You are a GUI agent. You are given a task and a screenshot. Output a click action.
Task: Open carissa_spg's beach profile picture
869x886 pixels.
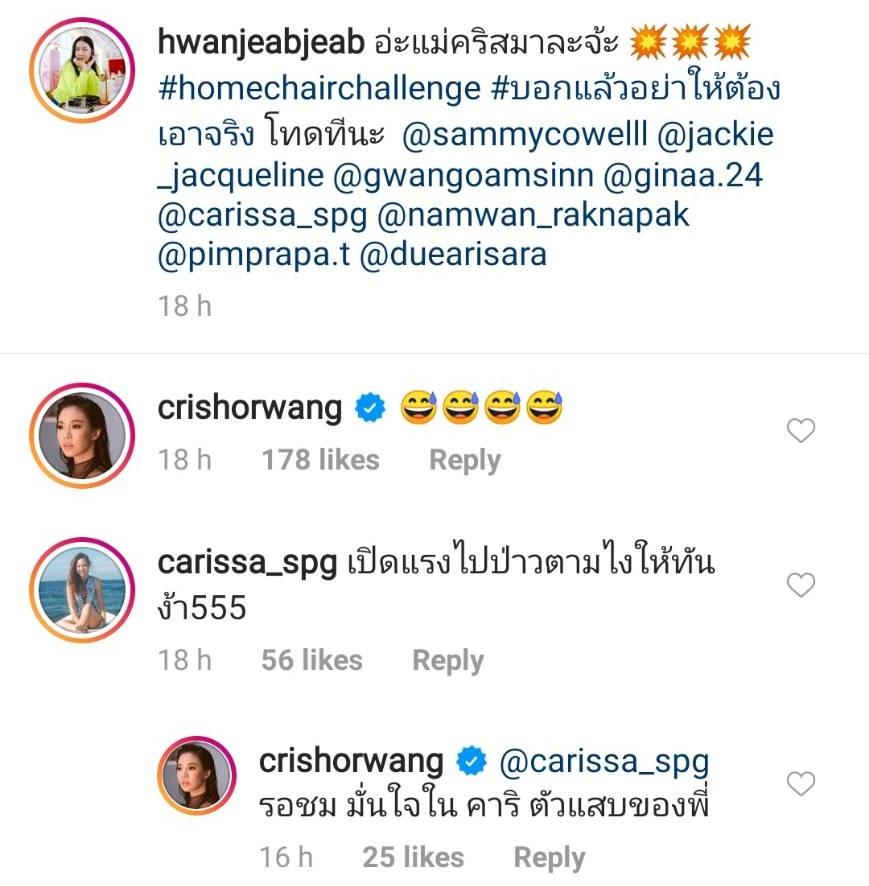click(82, 590)
